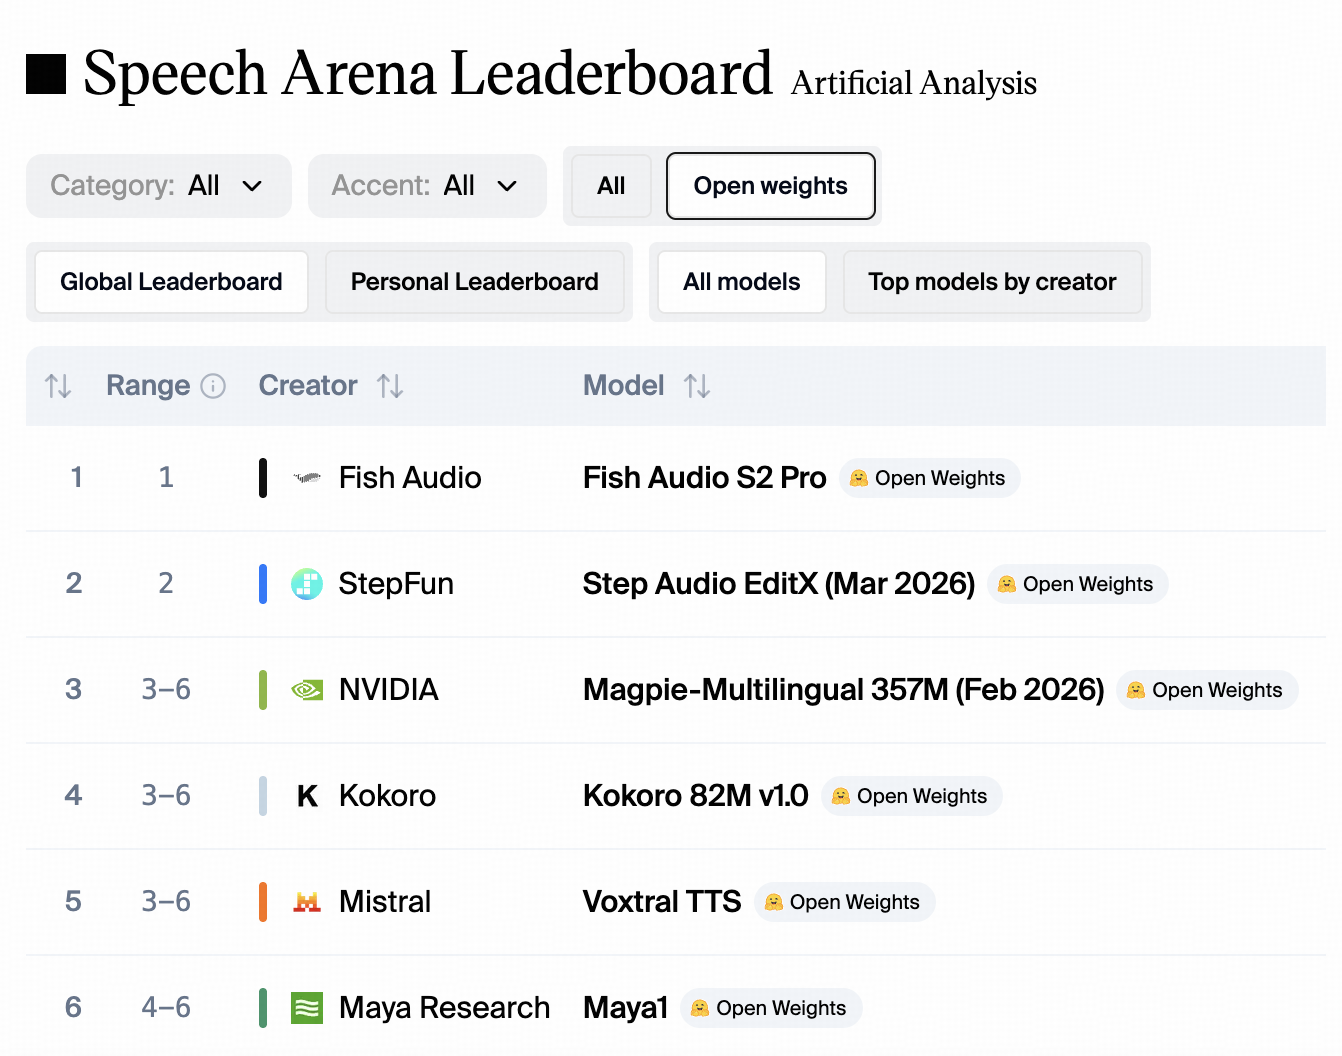Click the Mistral creator name
1342x1056 pixels.
385,902
